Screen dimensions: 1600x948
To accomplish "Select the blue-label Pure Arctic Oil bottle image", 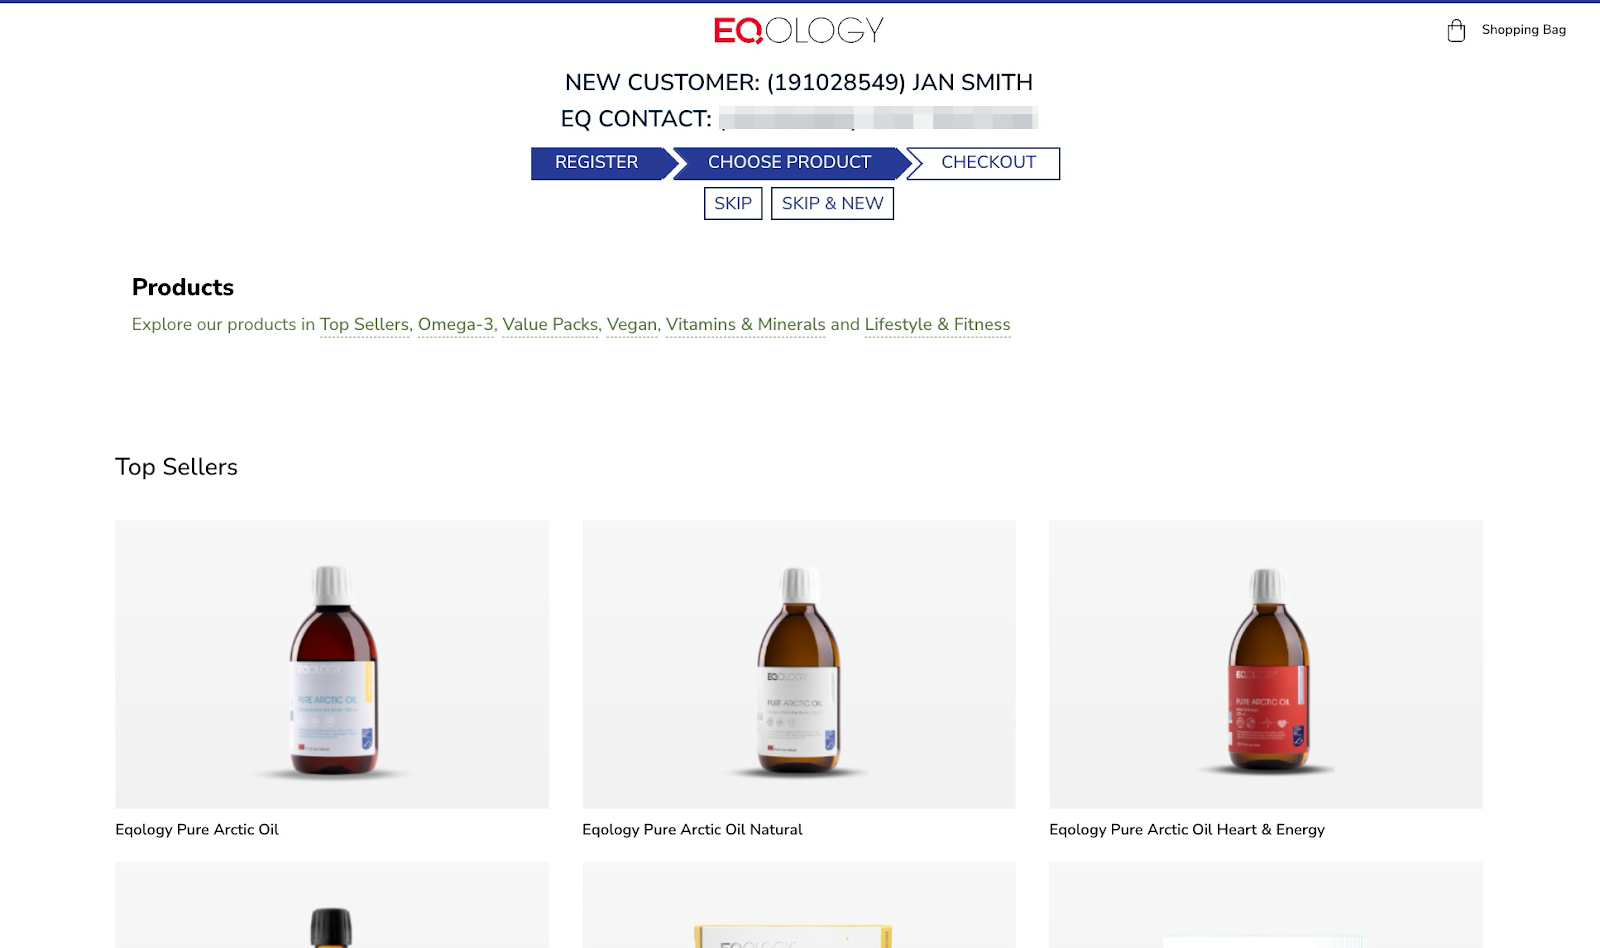I will click(332, 664).
